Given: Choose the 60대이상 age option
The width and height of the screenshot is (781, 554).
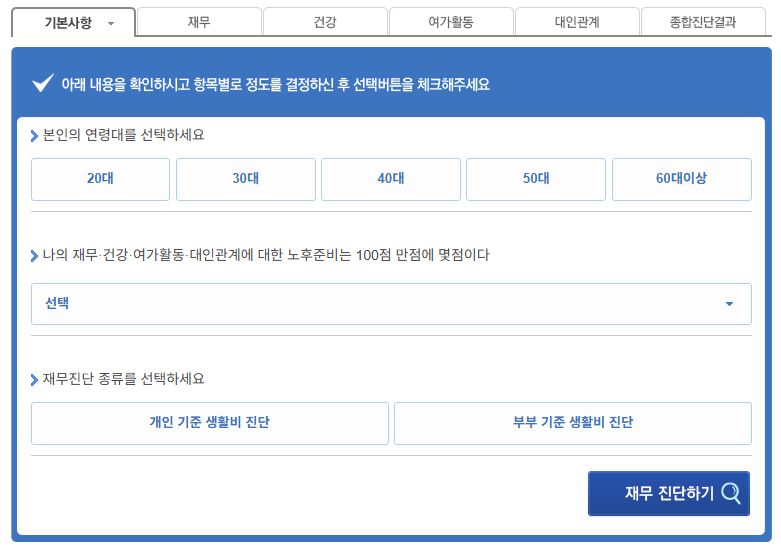Looking at the screenshot, I should click(682, 179).
